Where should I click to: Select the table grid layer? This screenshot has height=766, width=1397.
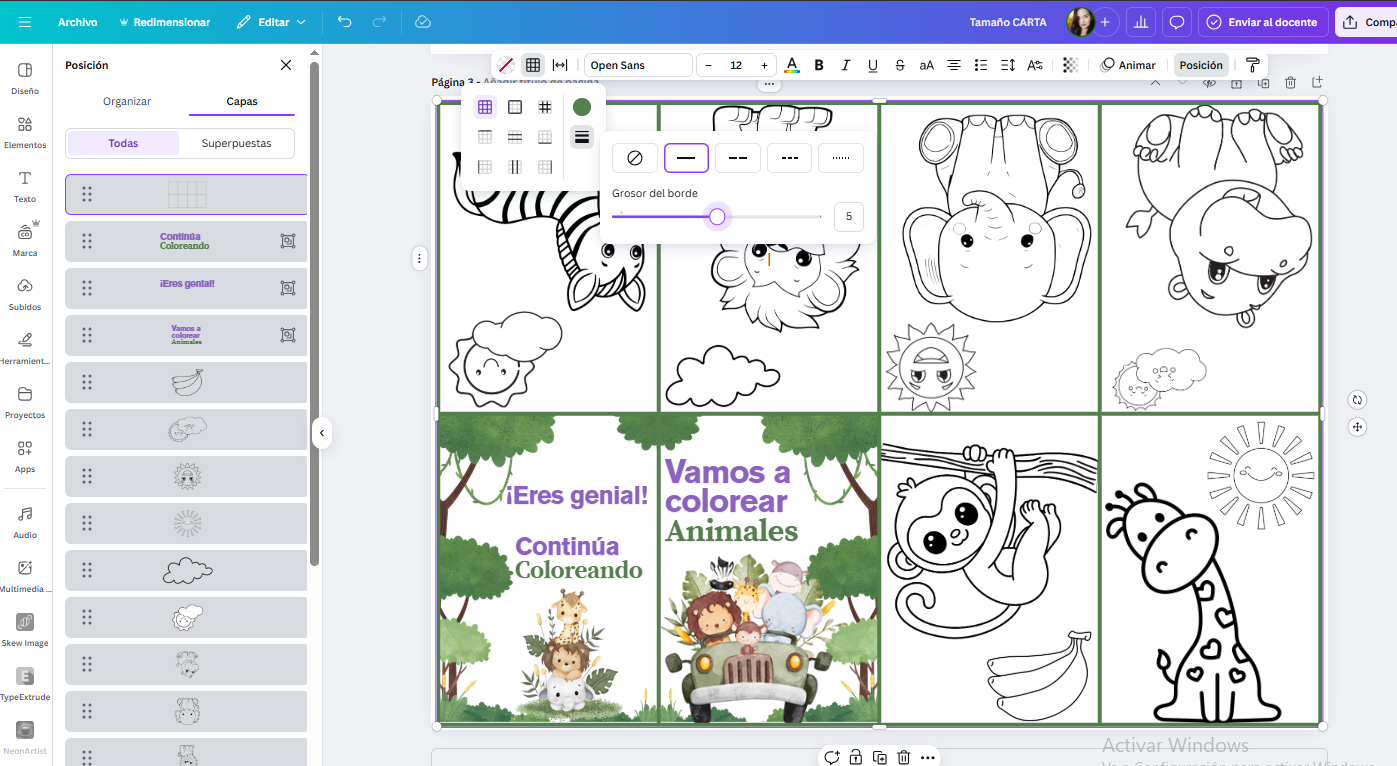tap(186, 194)
